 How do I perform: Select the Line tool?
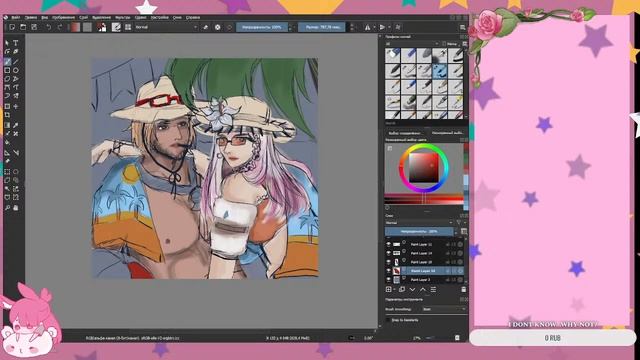point(16,62)
